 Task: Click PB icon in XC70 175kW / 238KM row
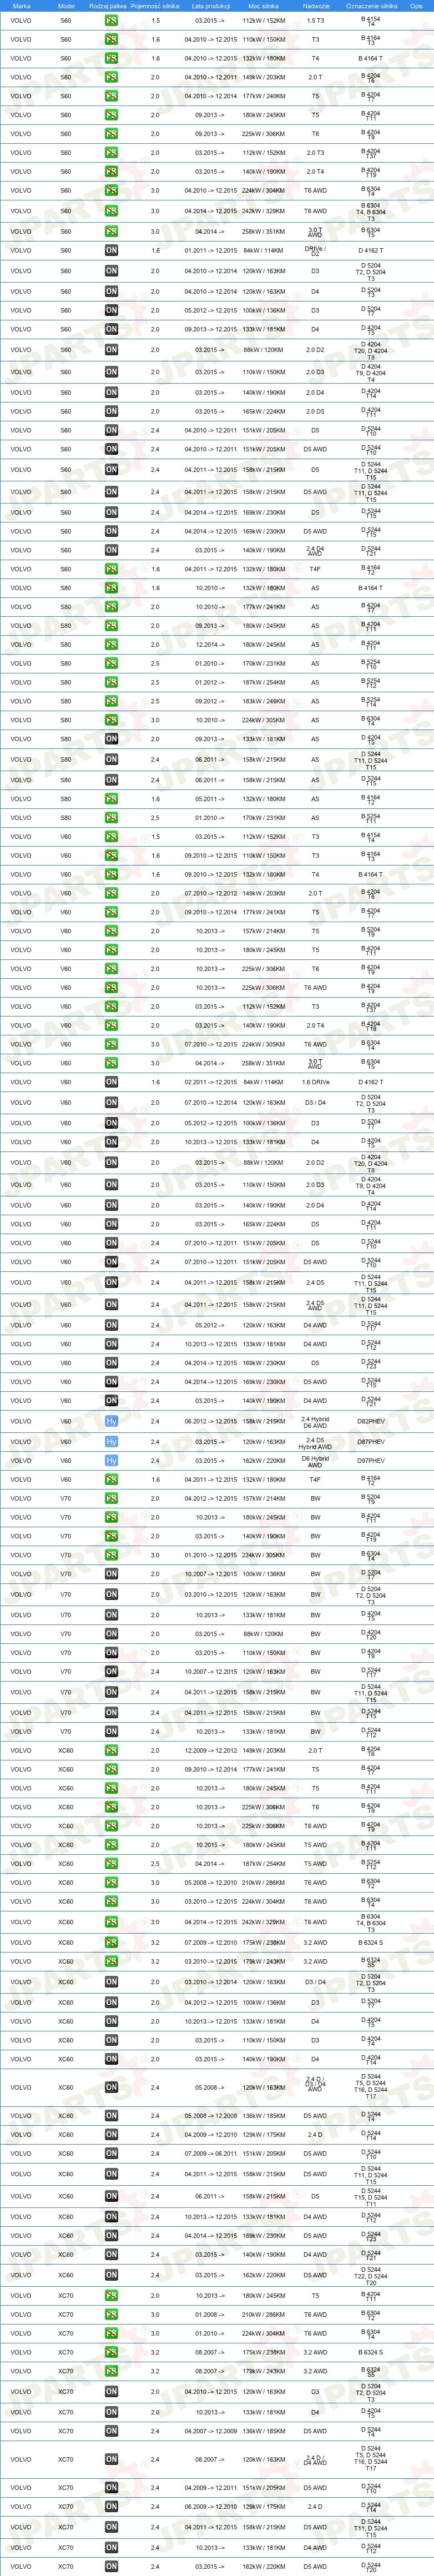tap(111, 2352)
